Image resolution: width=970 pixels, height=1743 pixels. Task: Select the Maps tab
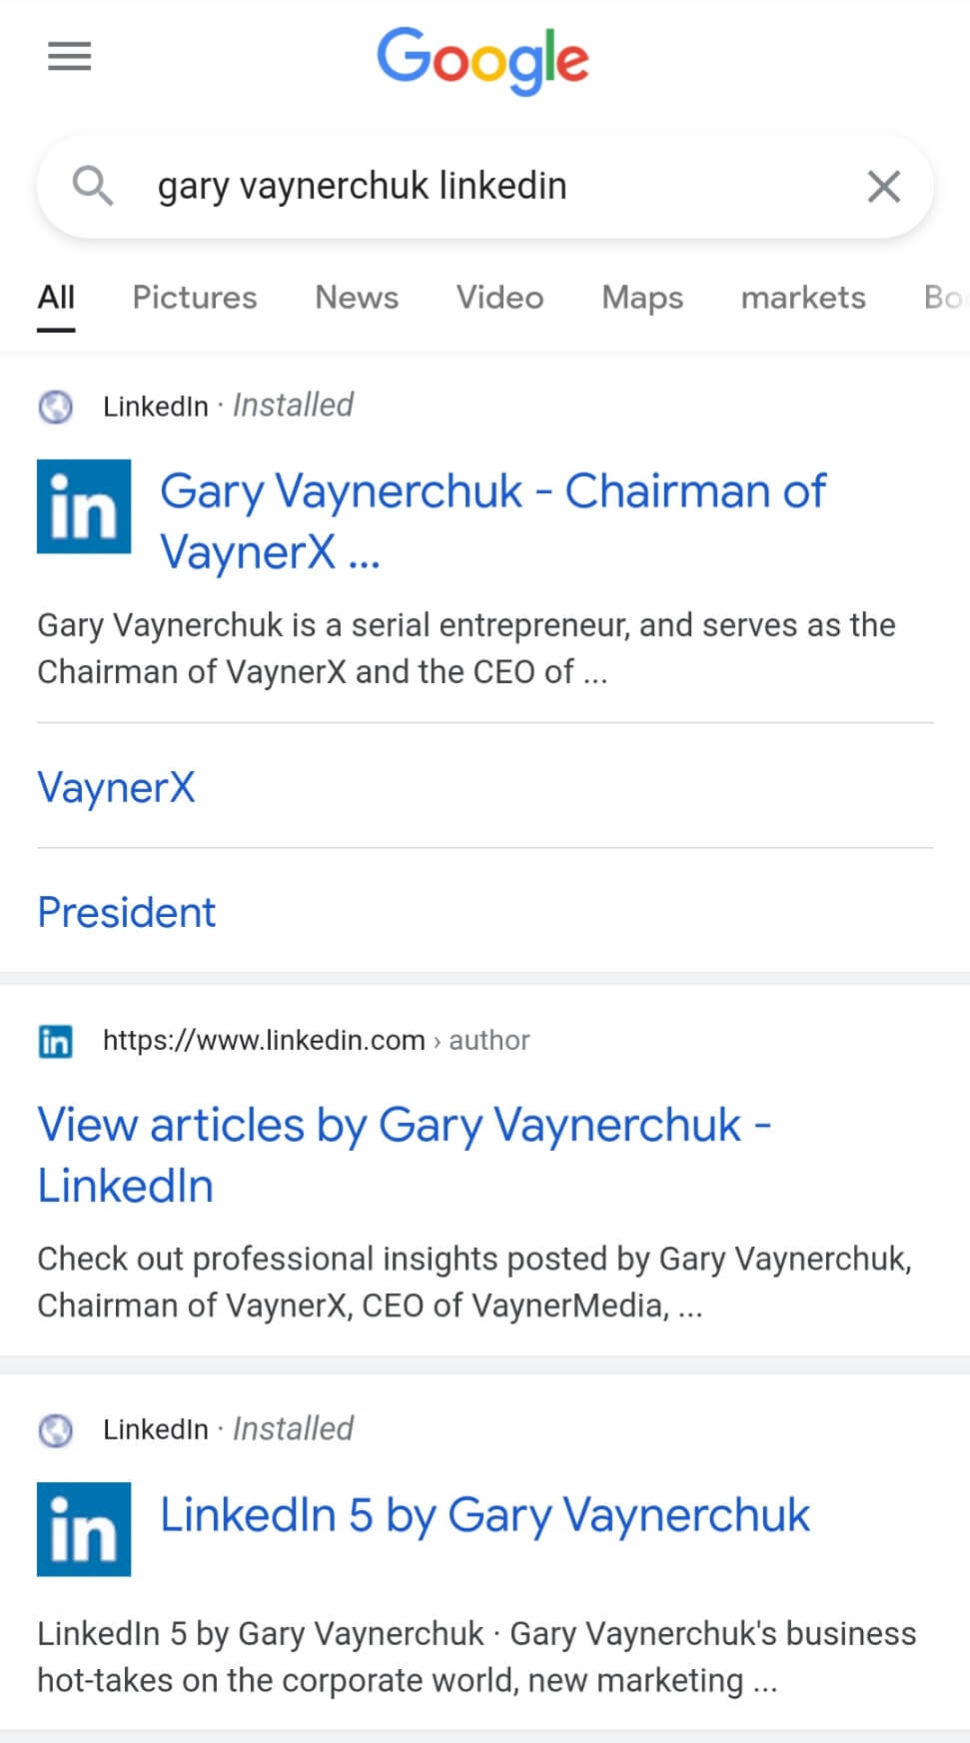(642, 297)
